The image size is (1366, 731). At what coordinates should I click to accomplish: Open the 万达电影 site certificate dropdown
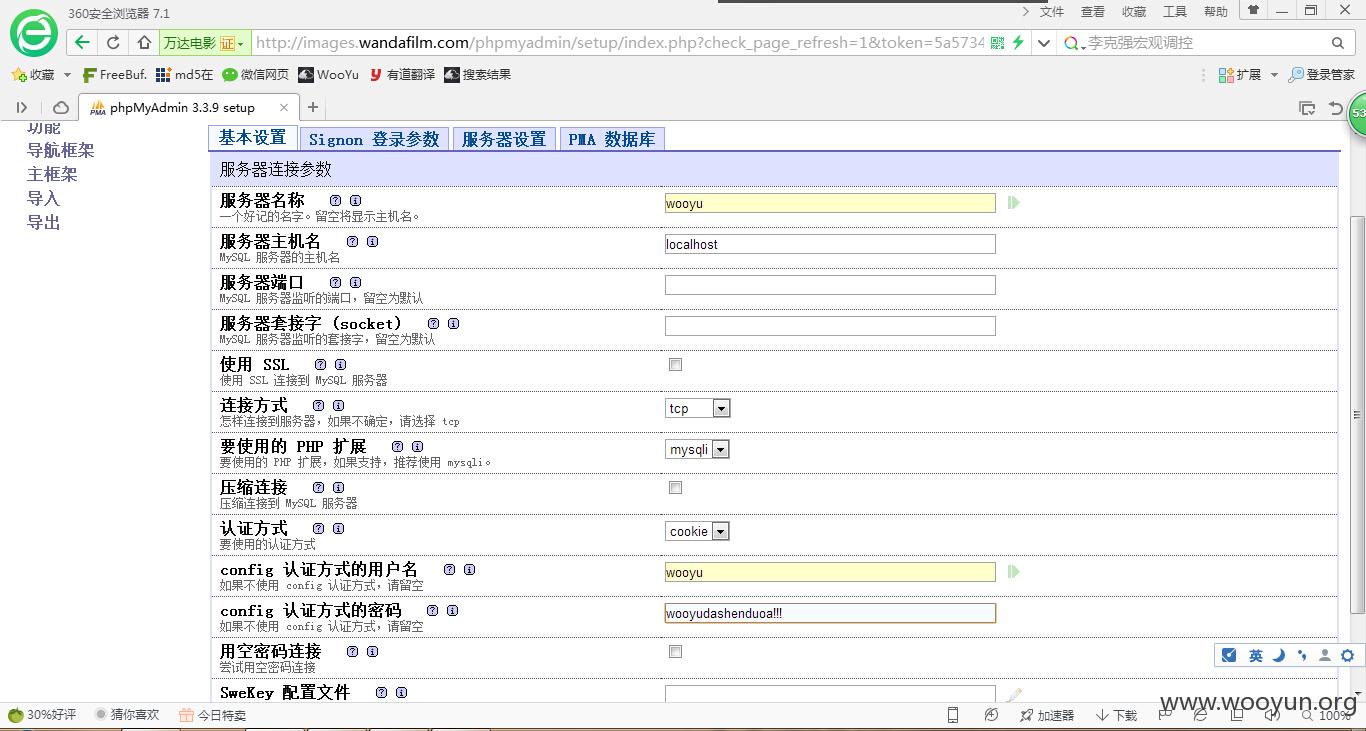pos(205,43)
